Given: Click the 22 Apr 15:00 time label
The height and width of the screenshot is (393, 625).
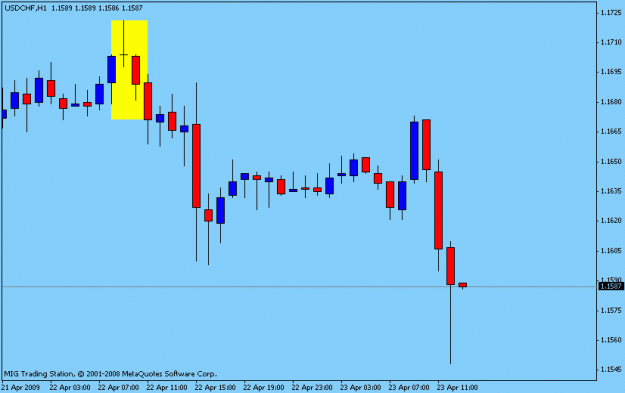Looking at the screenshot, I should coord(216,387).
